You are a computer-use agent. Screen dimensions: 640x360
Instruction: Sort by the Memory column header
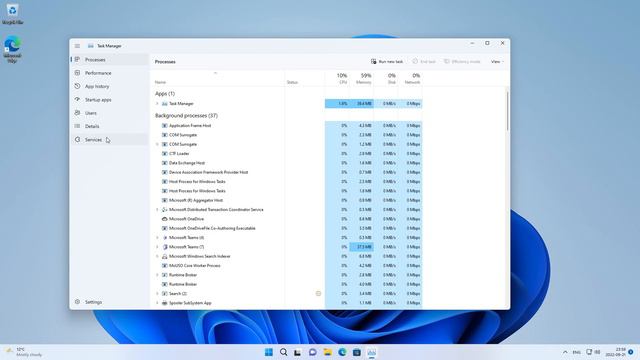[362, 79]
